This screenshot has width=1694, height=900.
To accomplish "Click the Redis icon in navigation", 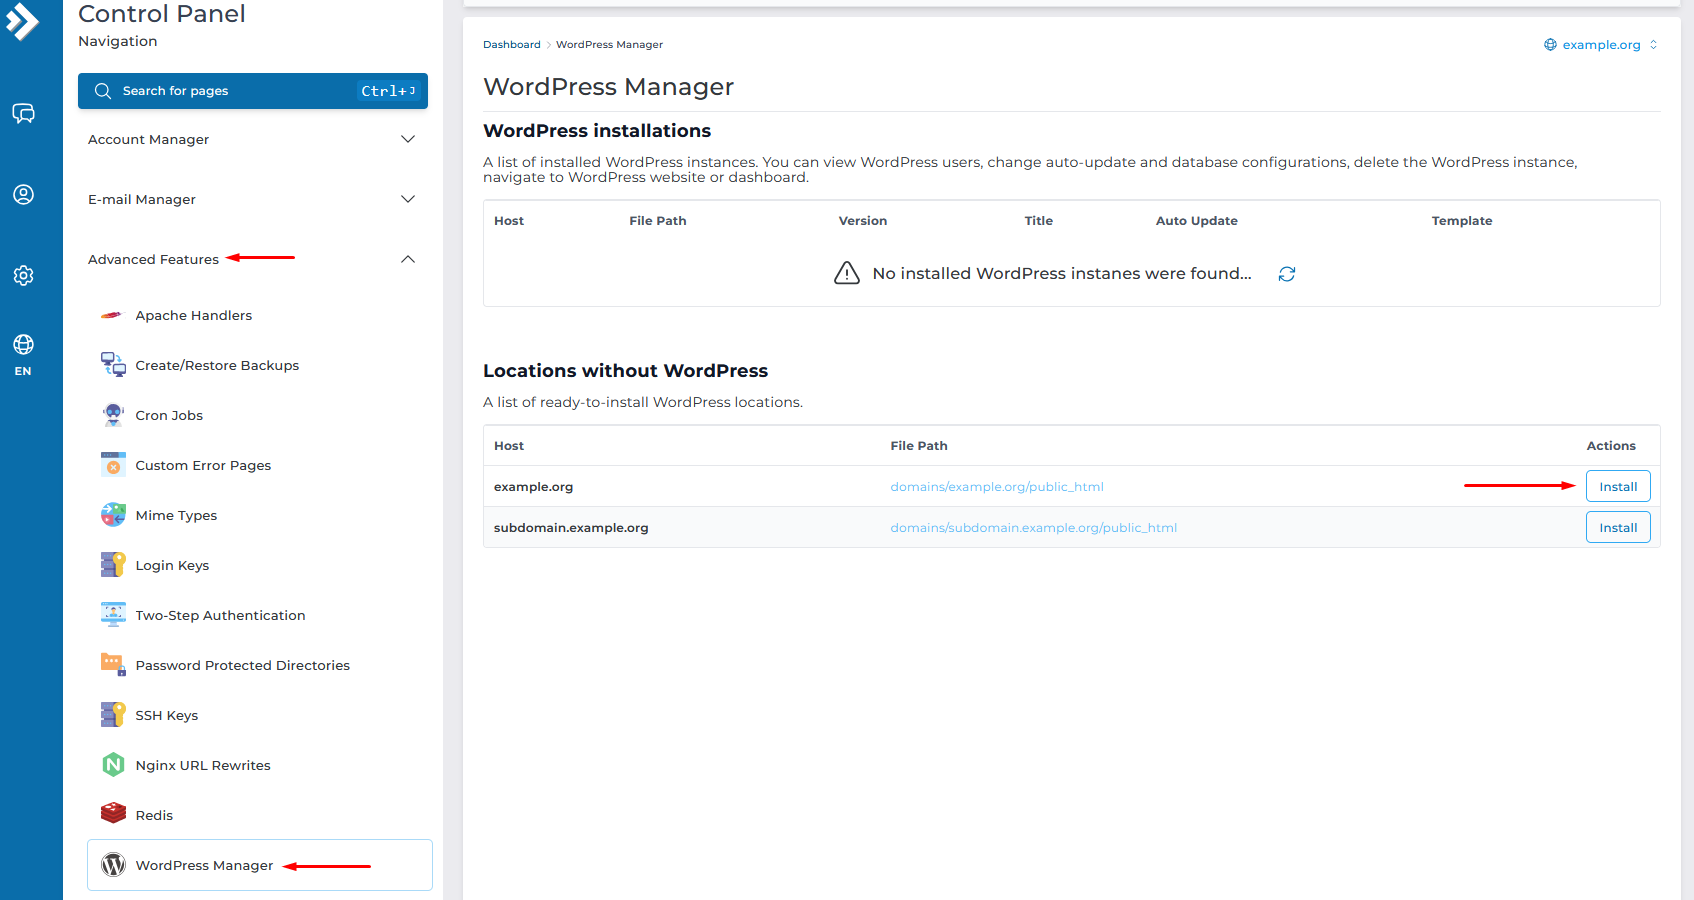I will [x=113, y=815].
